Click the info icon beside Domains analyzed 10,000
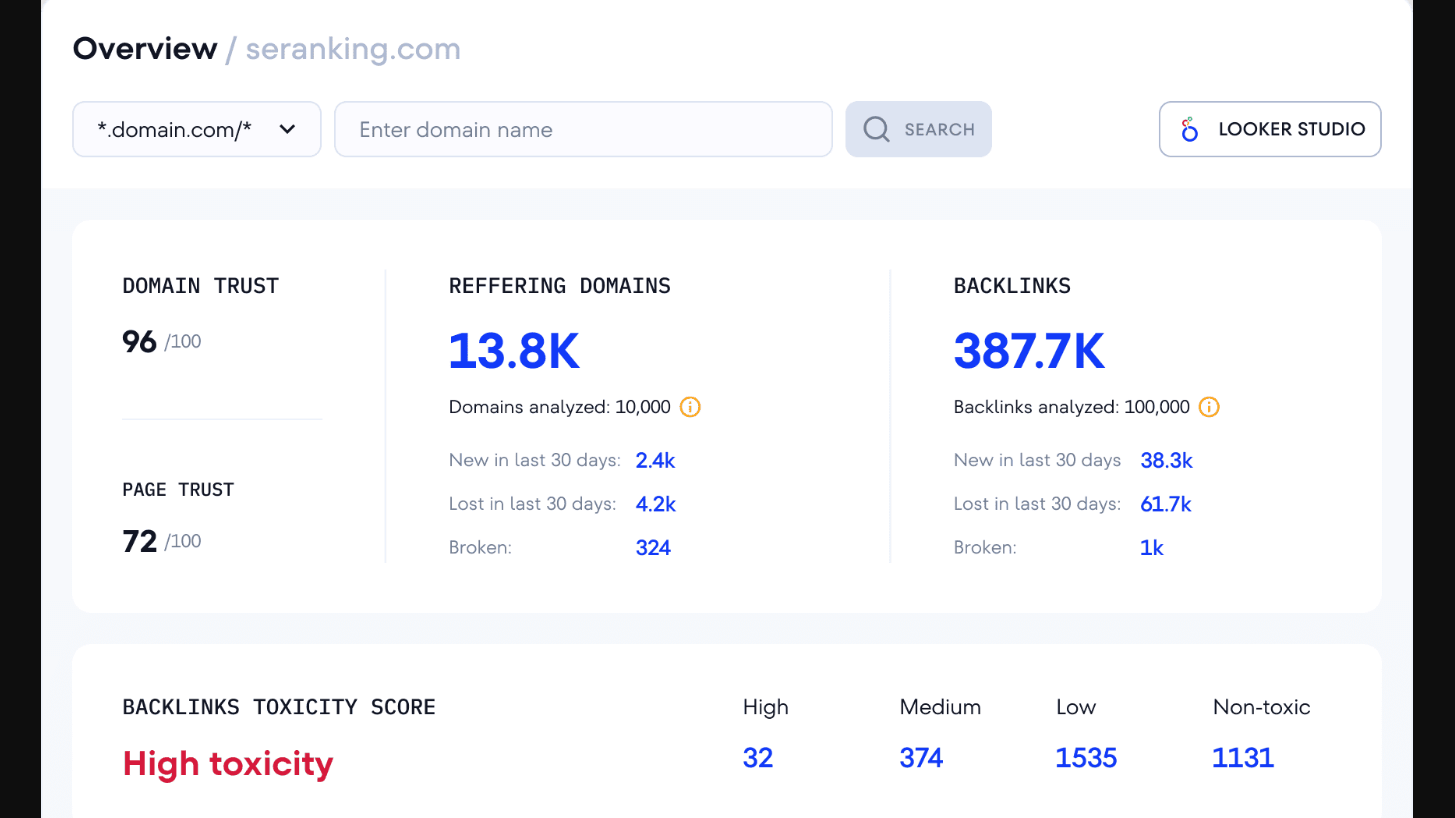The height and width of the screenshot is (818, 1455). [x=690, y=407]
